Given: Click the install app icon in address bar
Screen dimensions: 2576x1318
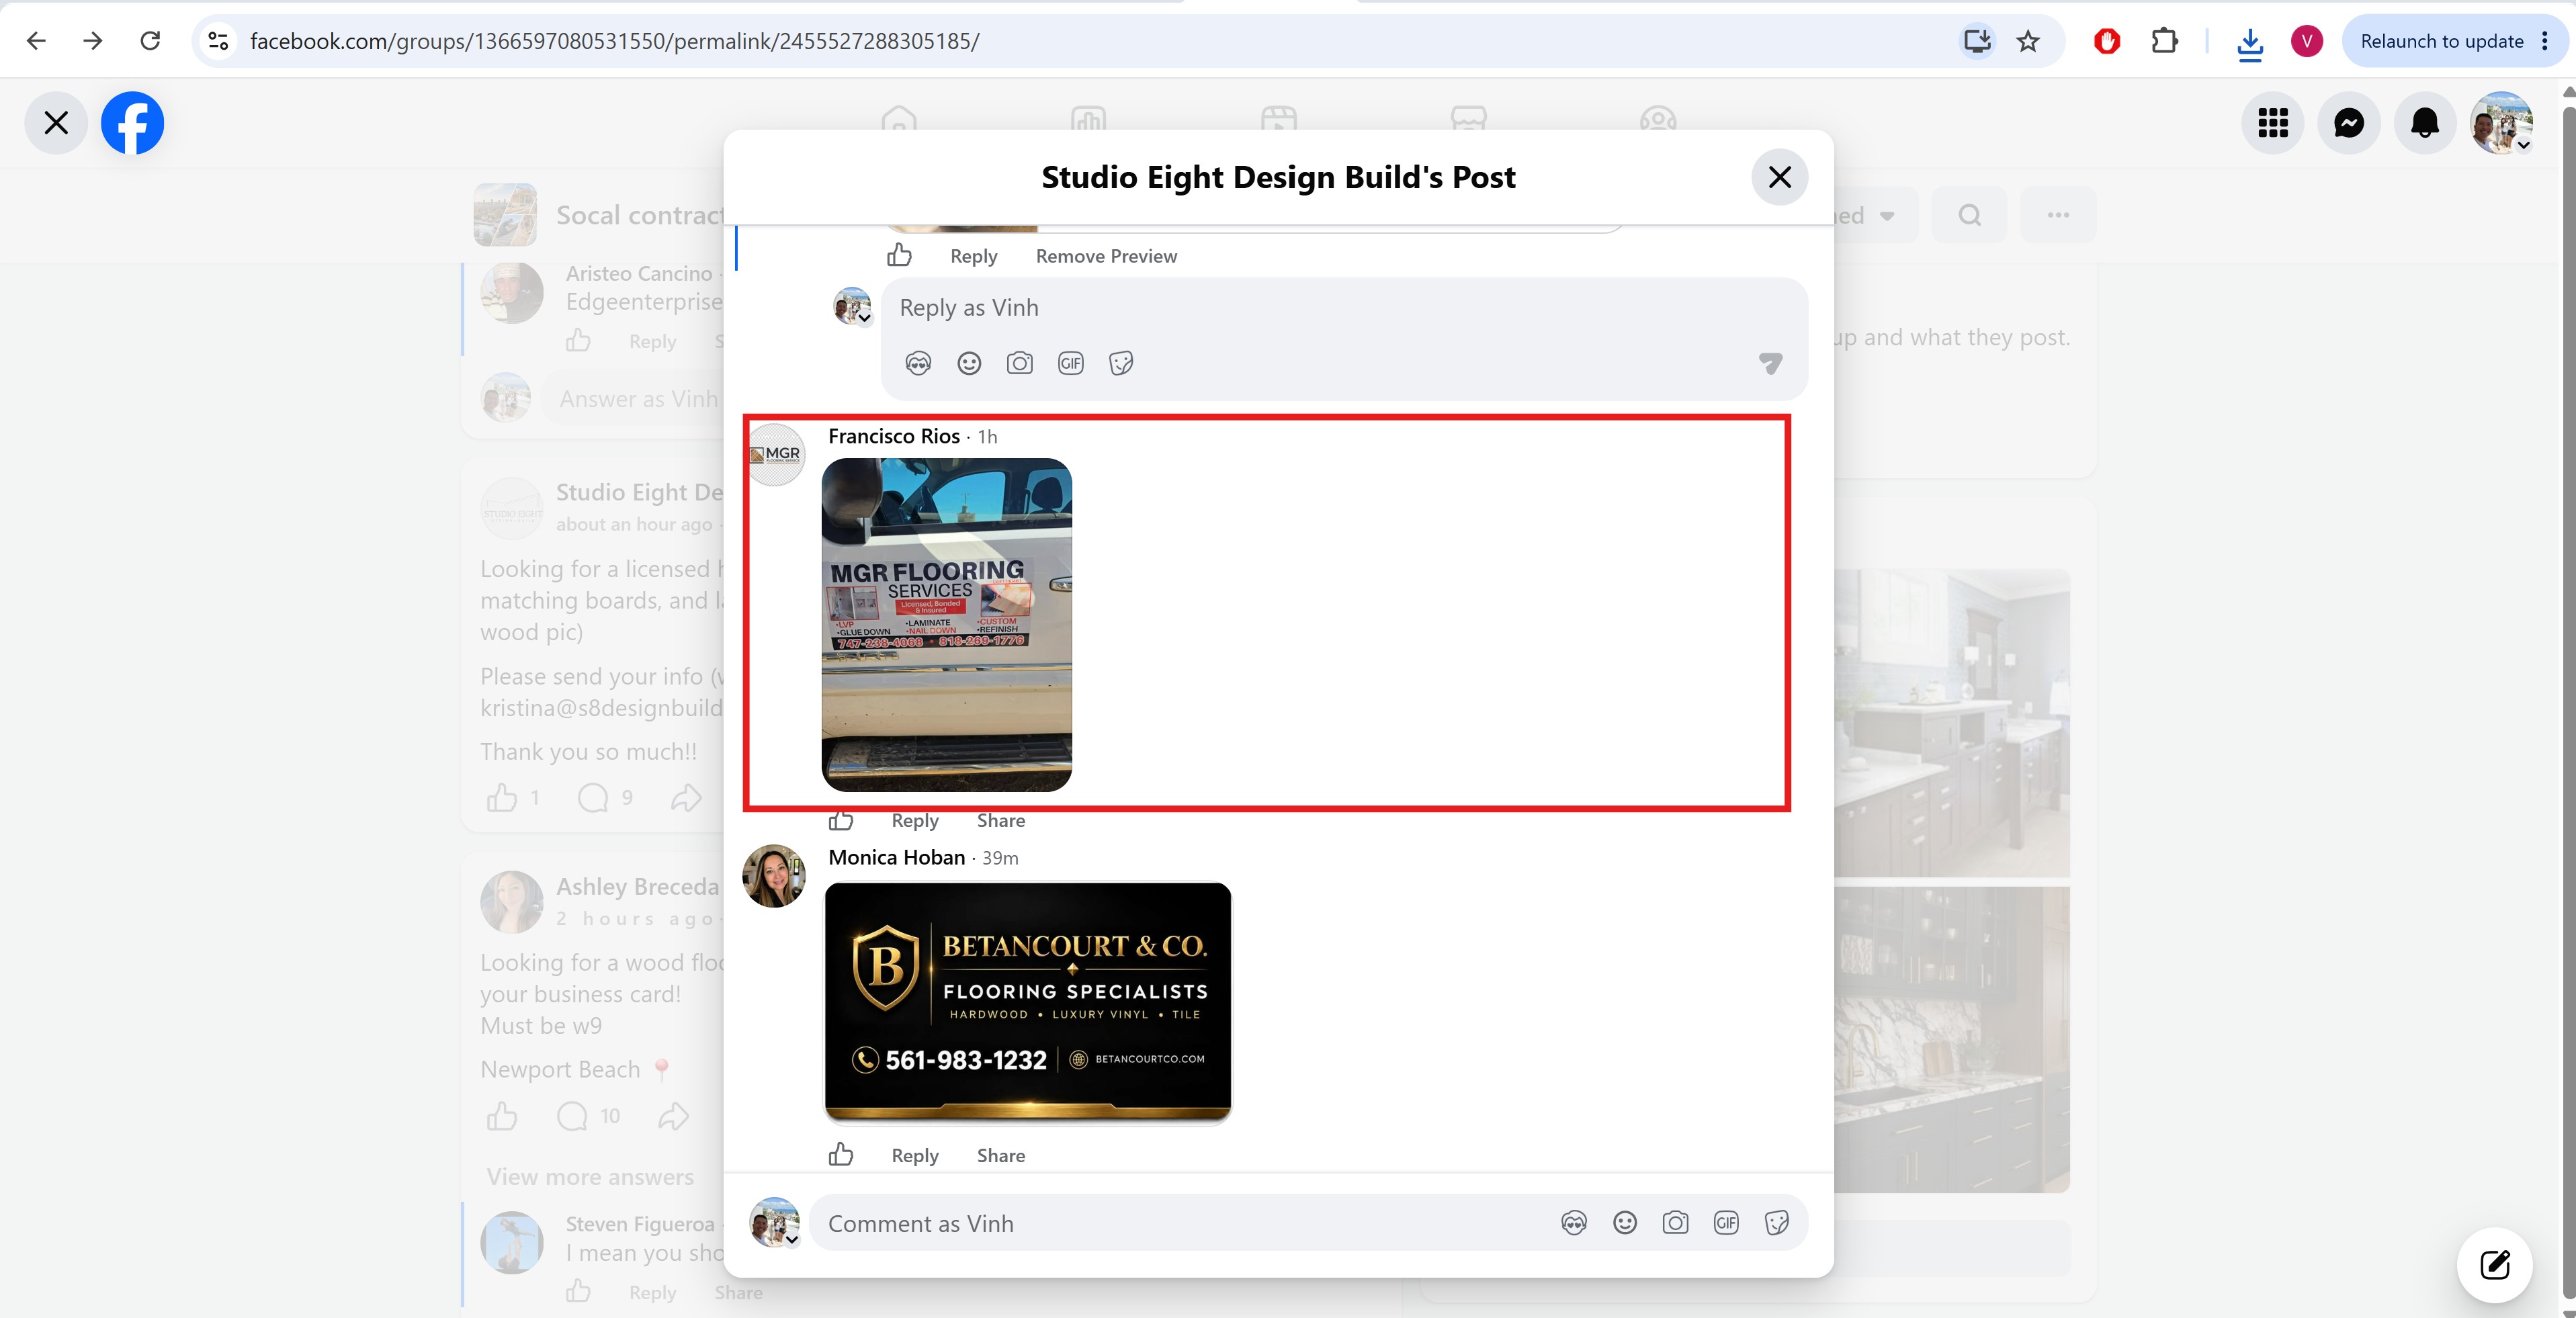Looking at the screenshot, I should pyautogui.click(x=1977, y=41).
